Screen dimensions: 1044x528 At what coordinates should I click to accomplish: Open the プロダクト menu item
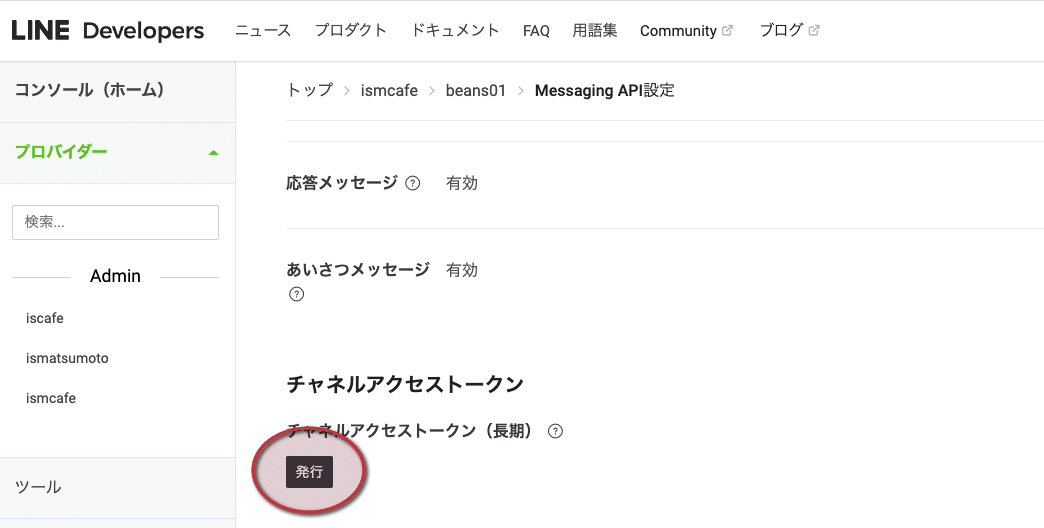click(x=351, y=31)
